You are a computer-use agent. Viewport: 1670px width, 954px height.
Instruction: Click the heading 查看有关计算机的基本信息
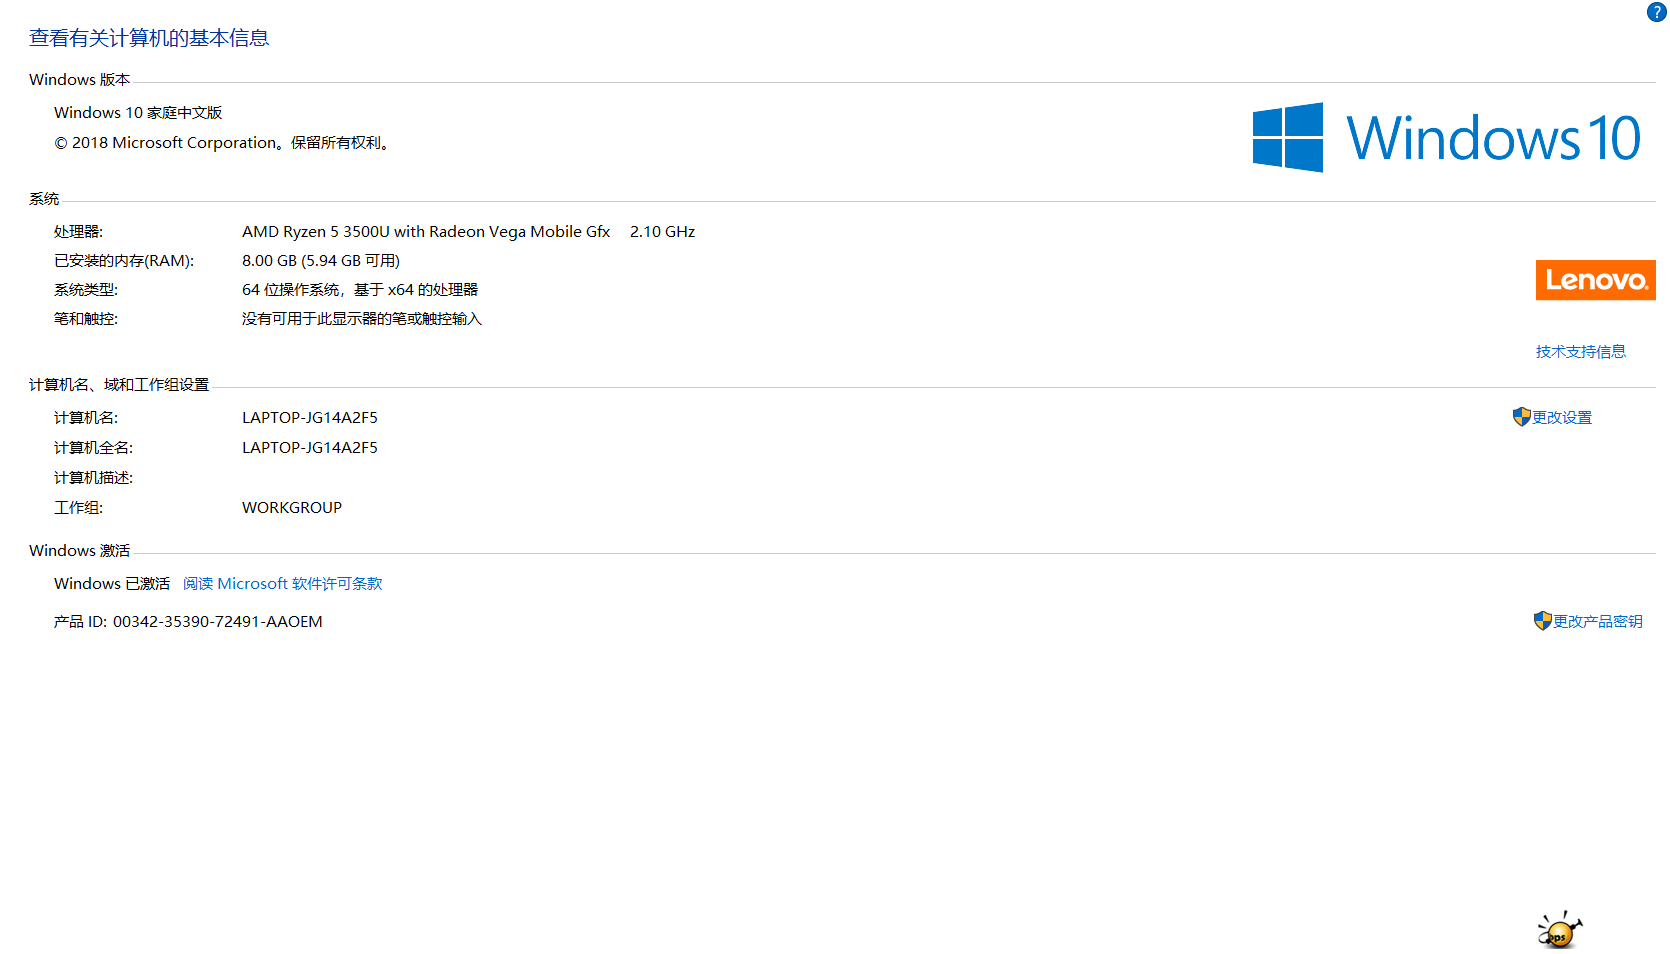(x=149, y=38)
